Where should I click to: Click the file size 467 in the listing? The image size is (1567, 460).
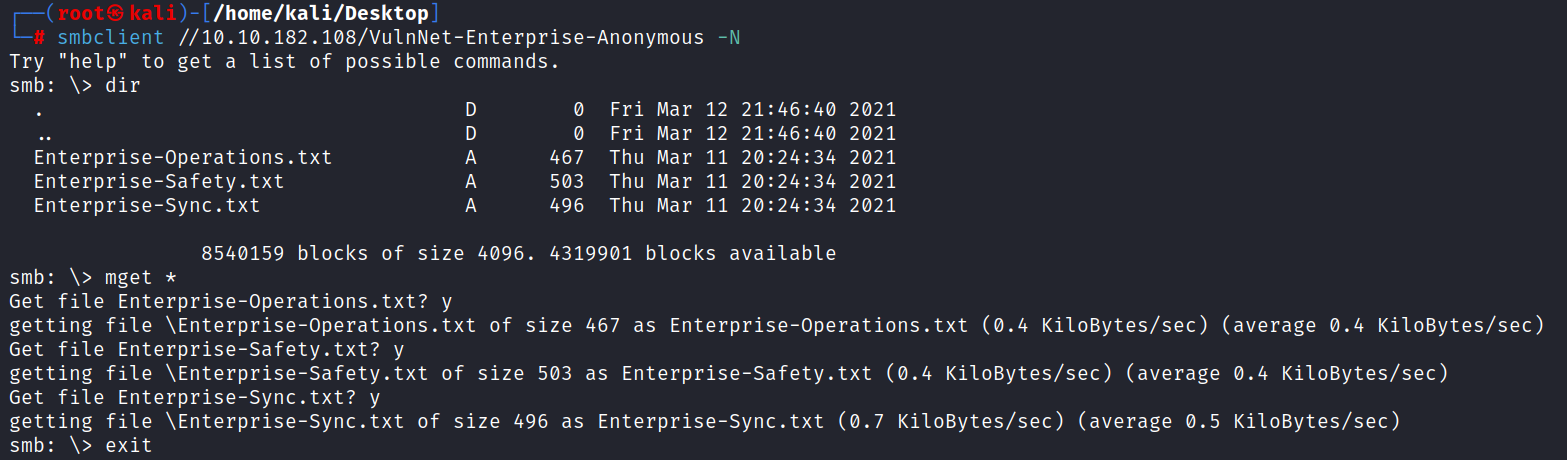point(567,158)
